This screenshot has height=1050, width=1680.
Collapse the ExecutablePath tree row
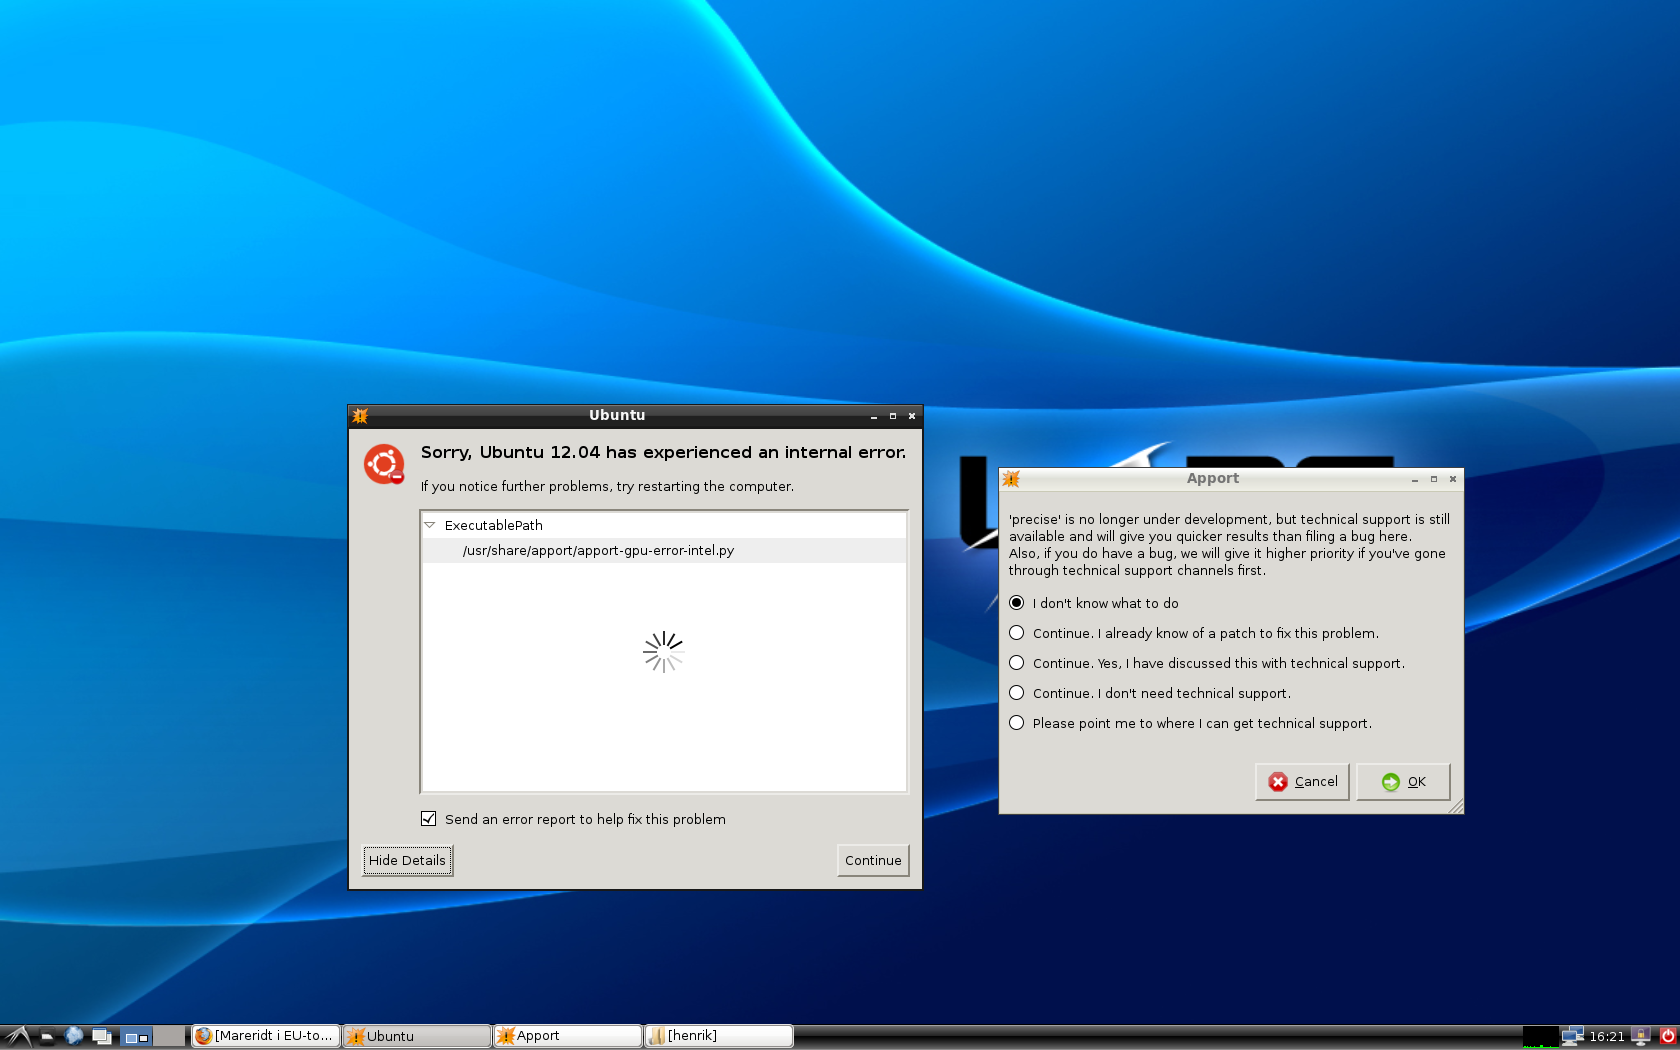[x=430, y=525]
